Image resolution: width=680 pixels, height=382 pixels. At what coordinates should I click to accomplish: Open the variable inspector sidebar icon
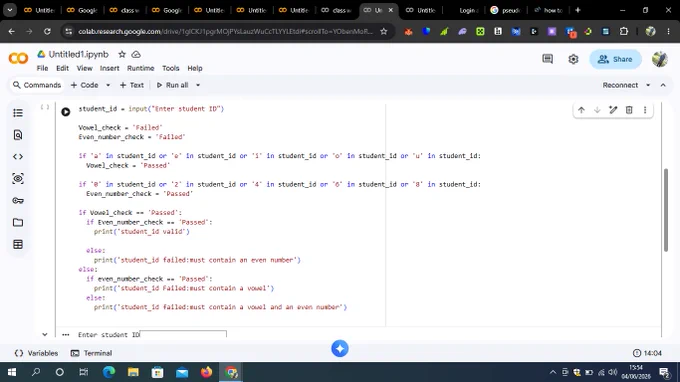18,179
